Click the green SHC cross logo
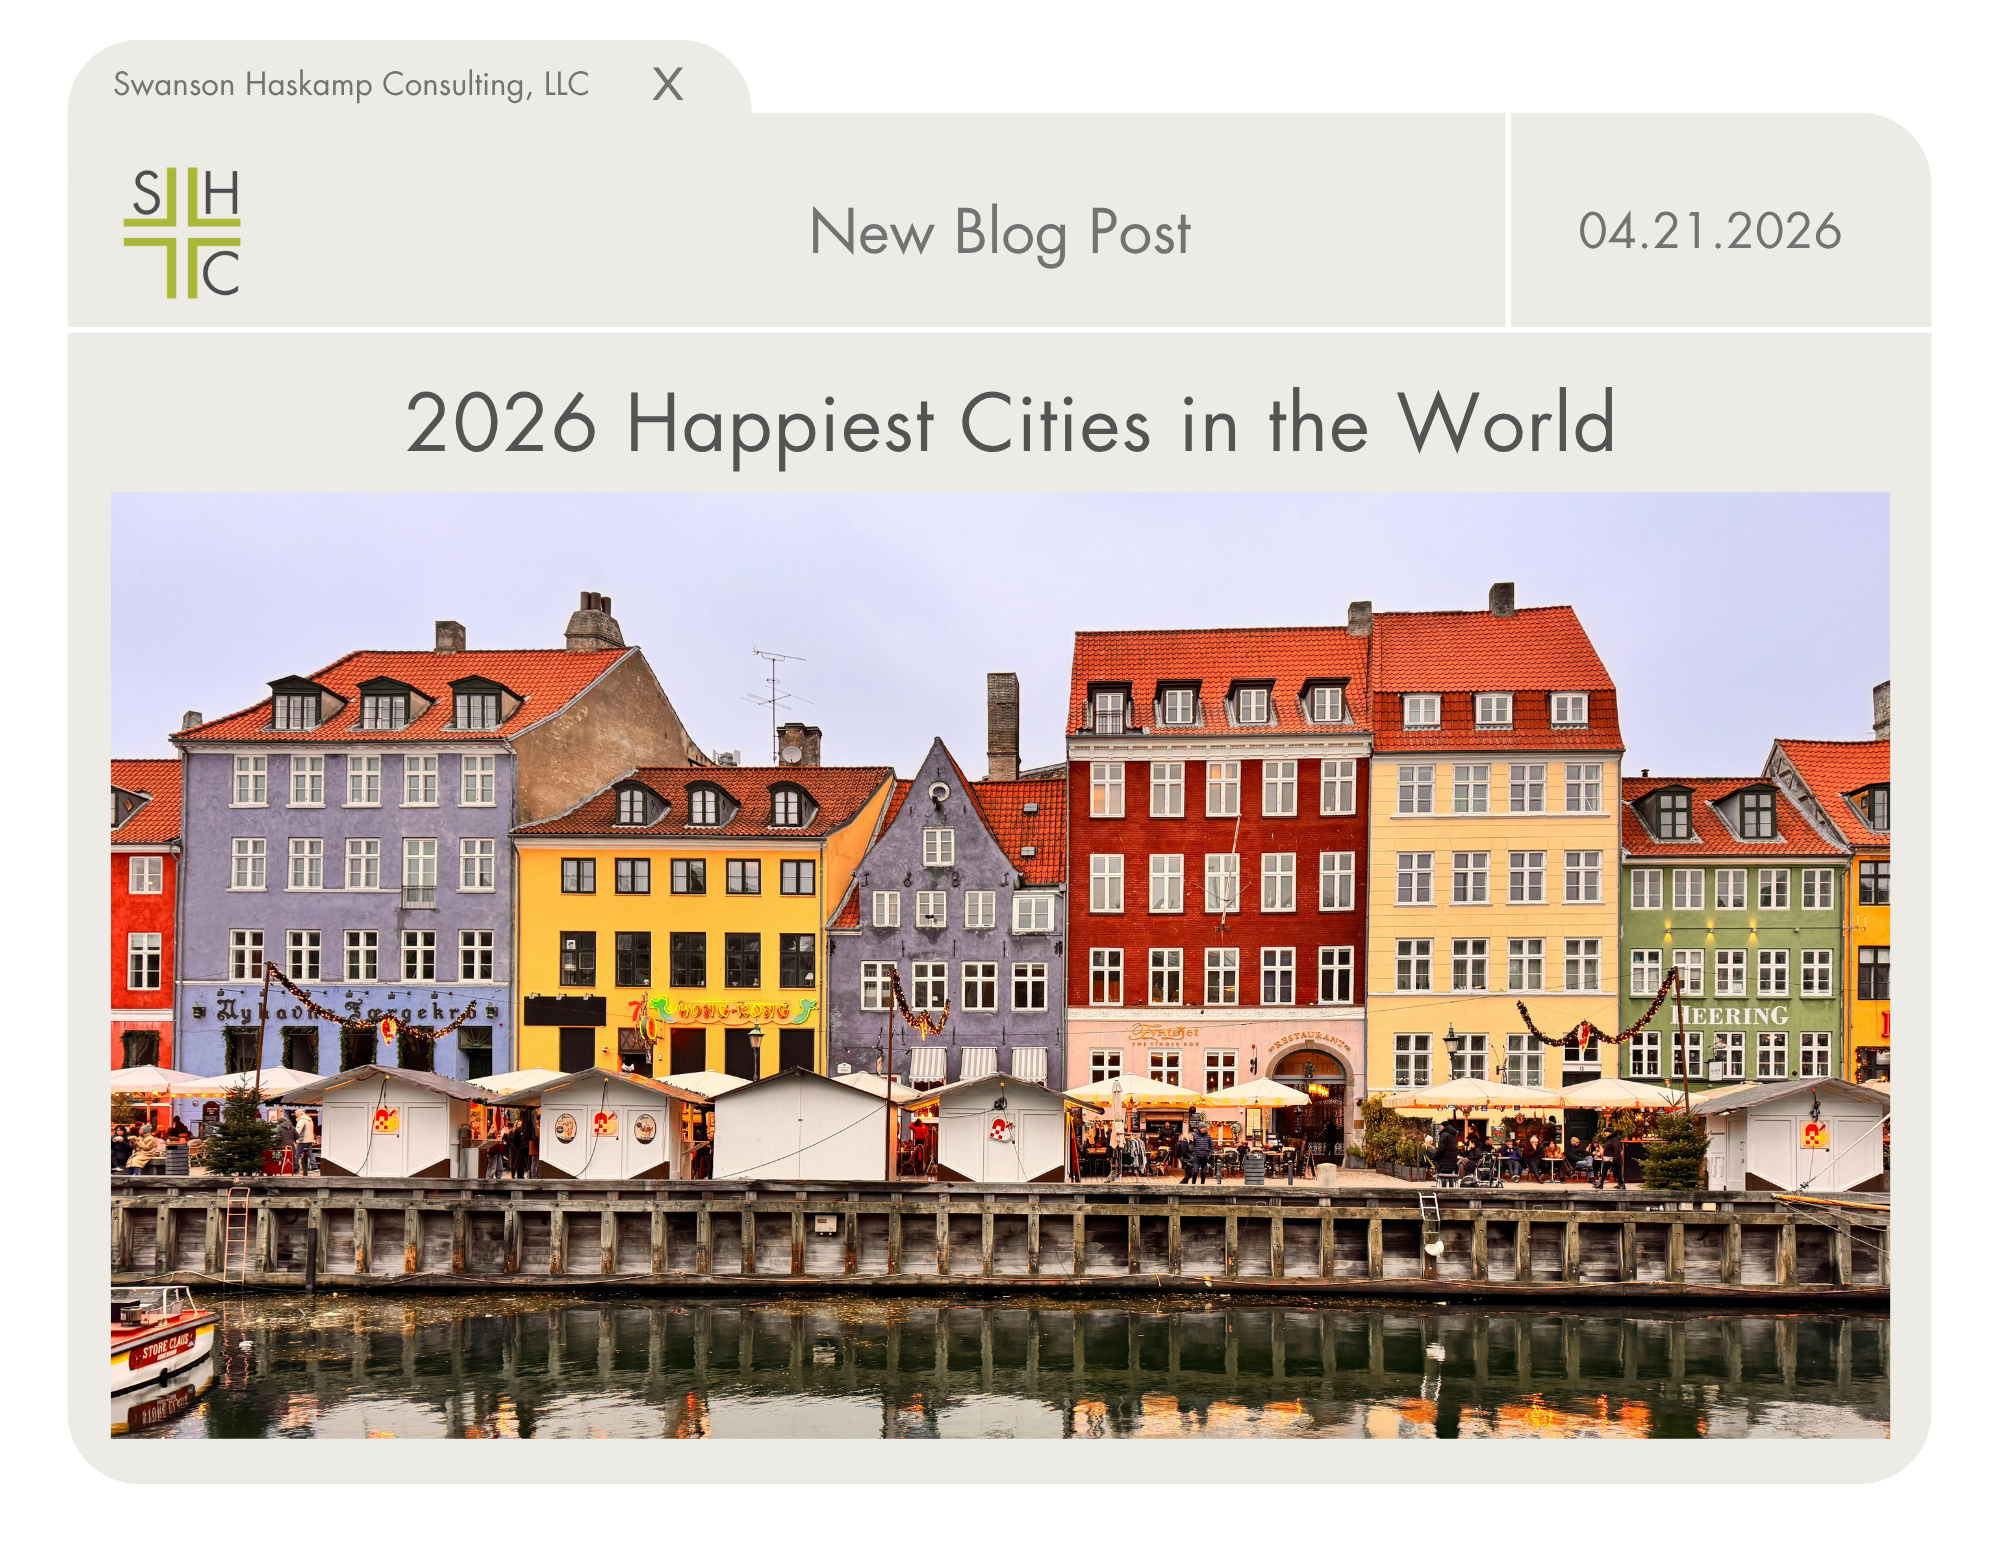This screenshot has width=1999, height=1545. click(x=182, y=233)
